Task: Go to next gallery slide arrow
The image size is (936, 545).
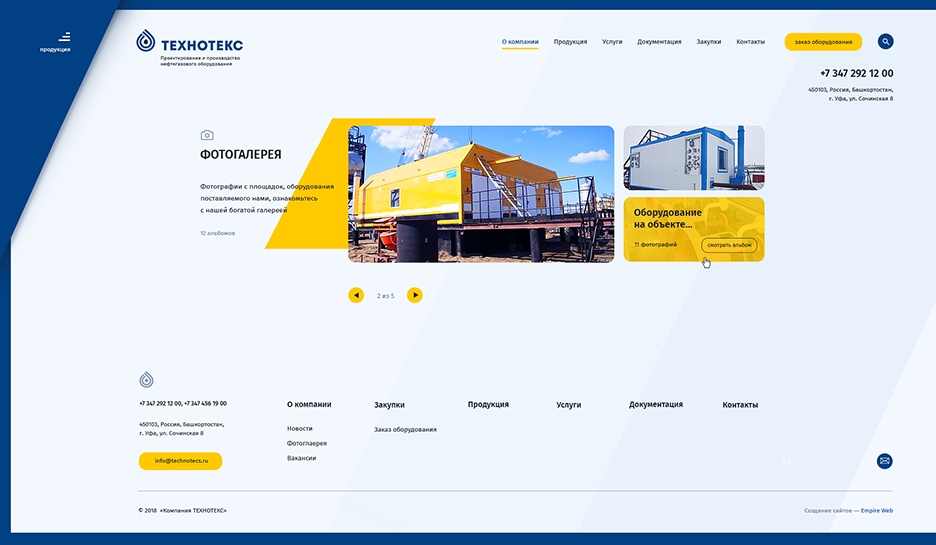Action: coord(415,295)
